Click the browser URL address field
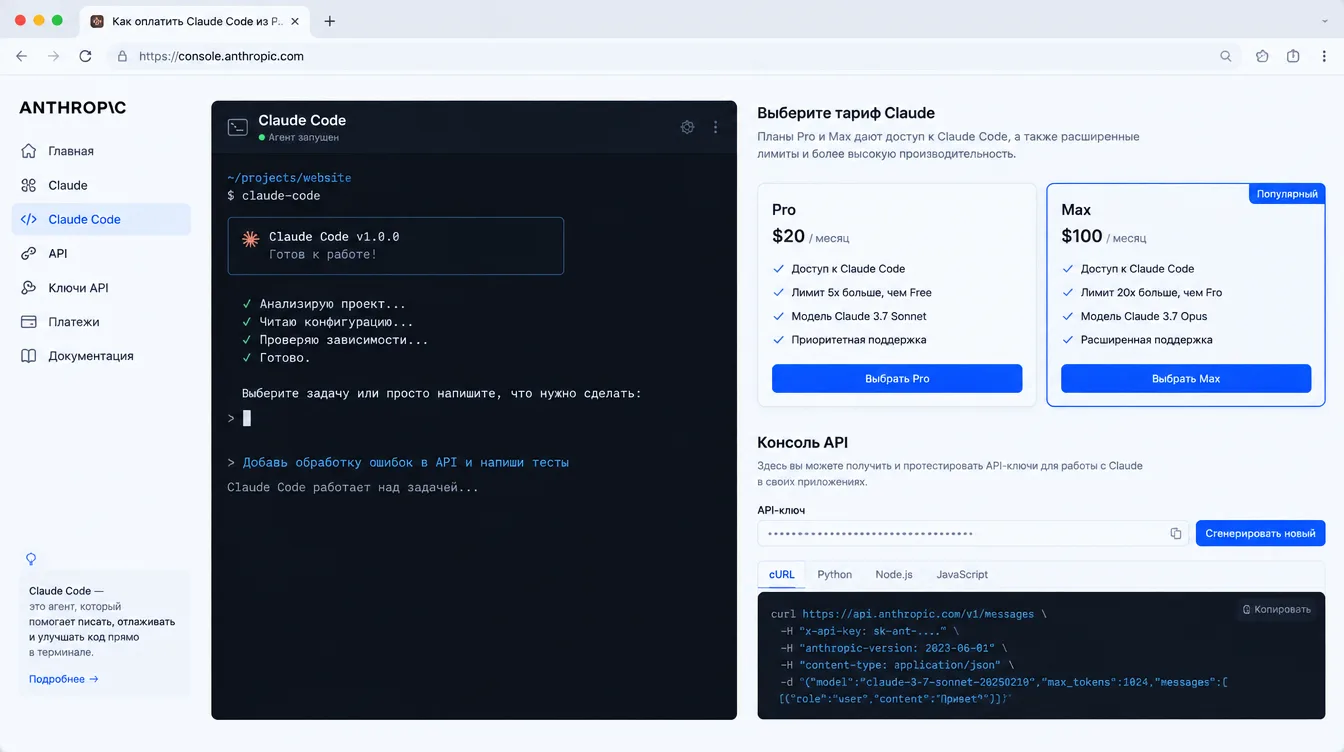The width and height of the screenshot is (1344, 752). [675, 56]
